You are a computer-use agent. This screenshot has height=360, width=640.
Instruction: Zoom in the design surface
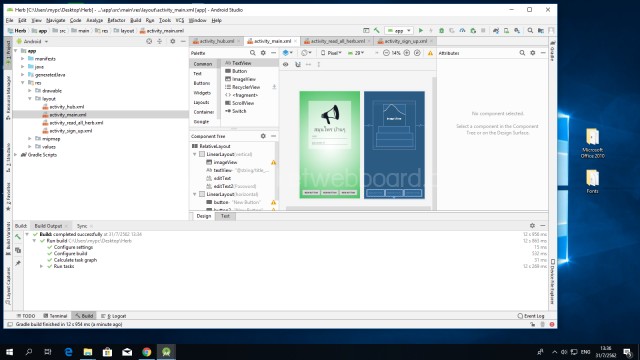pyautogui.click(x=407, y=53)
